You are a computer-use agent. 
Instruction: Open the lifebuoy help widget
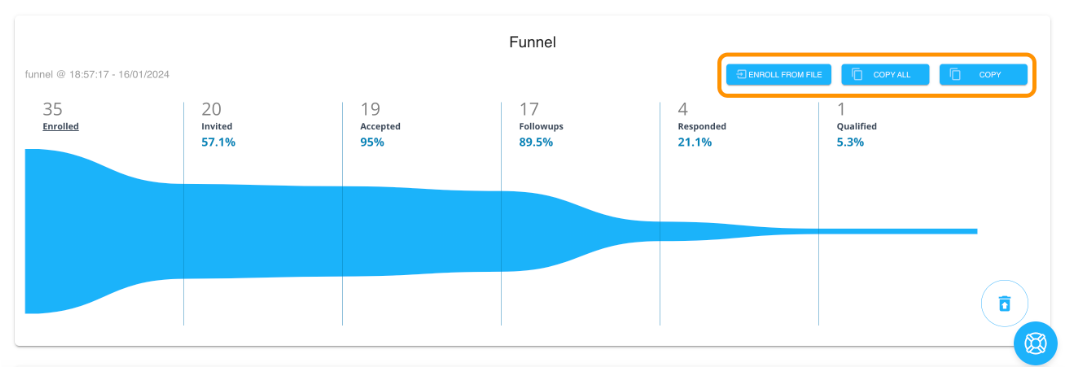coord(1035,344)
